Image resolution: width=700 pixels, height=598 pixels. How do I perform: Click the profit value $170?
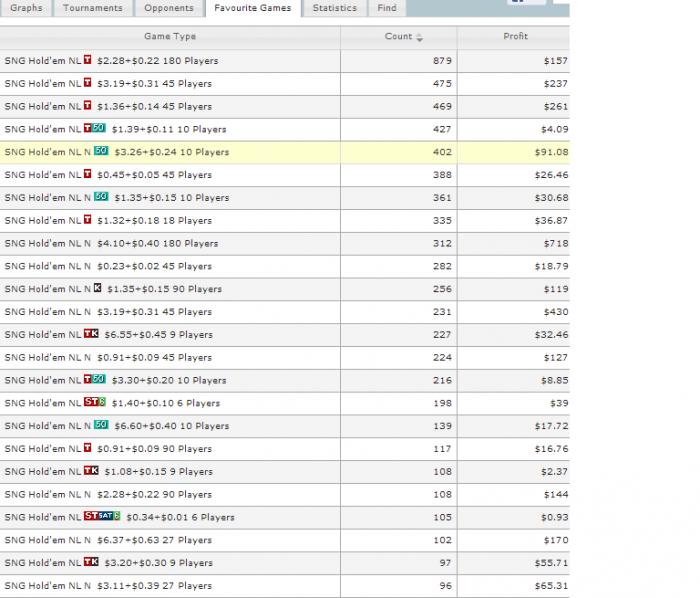(556, 540)
